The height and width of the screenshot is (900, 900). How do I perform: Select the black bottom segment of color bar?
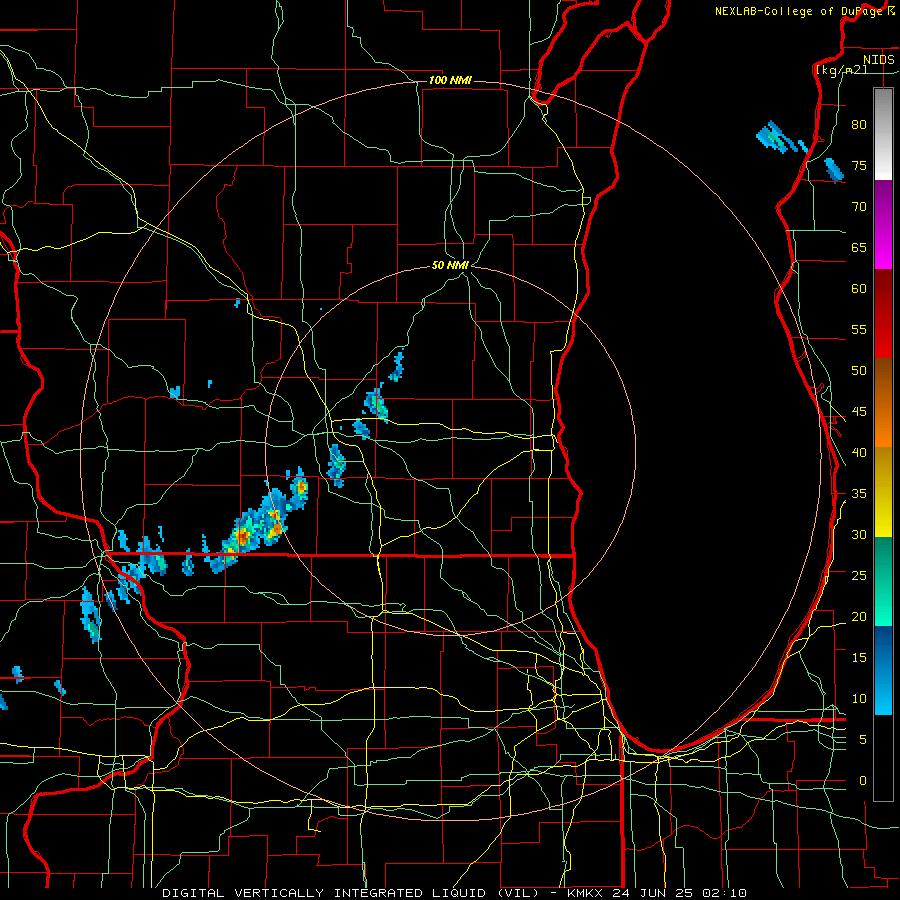[x=883, y=758]
